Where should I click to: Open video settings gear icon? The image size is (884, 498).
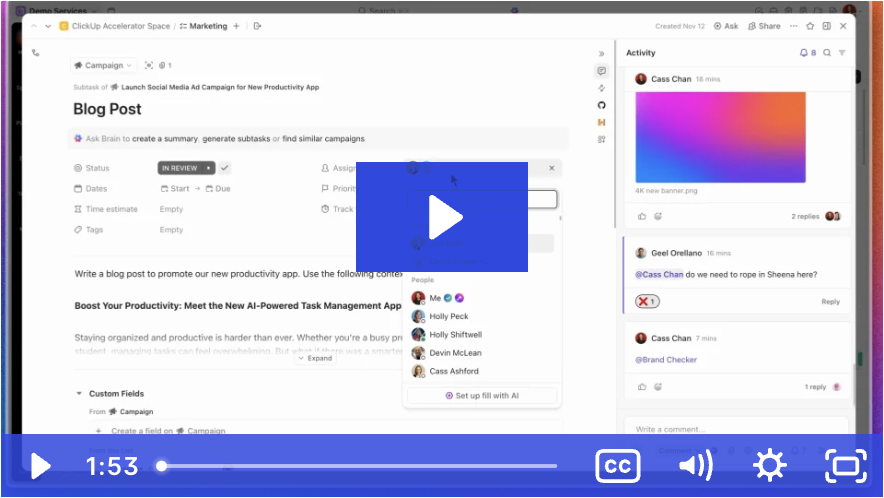[x=770, y=466]
